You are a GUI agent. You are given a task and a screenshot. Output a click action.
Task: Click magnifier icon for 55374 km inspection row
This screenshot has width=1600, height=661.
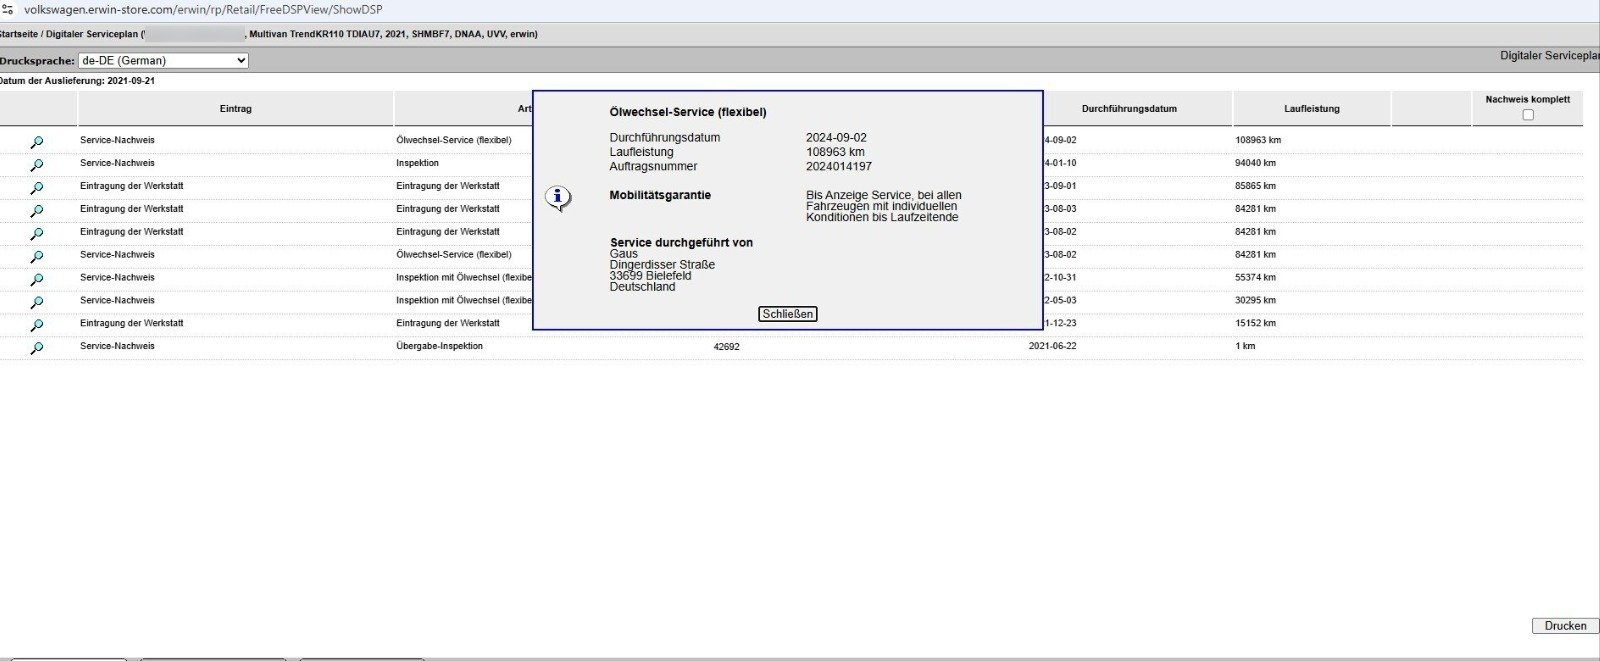(x=37, y=280)
